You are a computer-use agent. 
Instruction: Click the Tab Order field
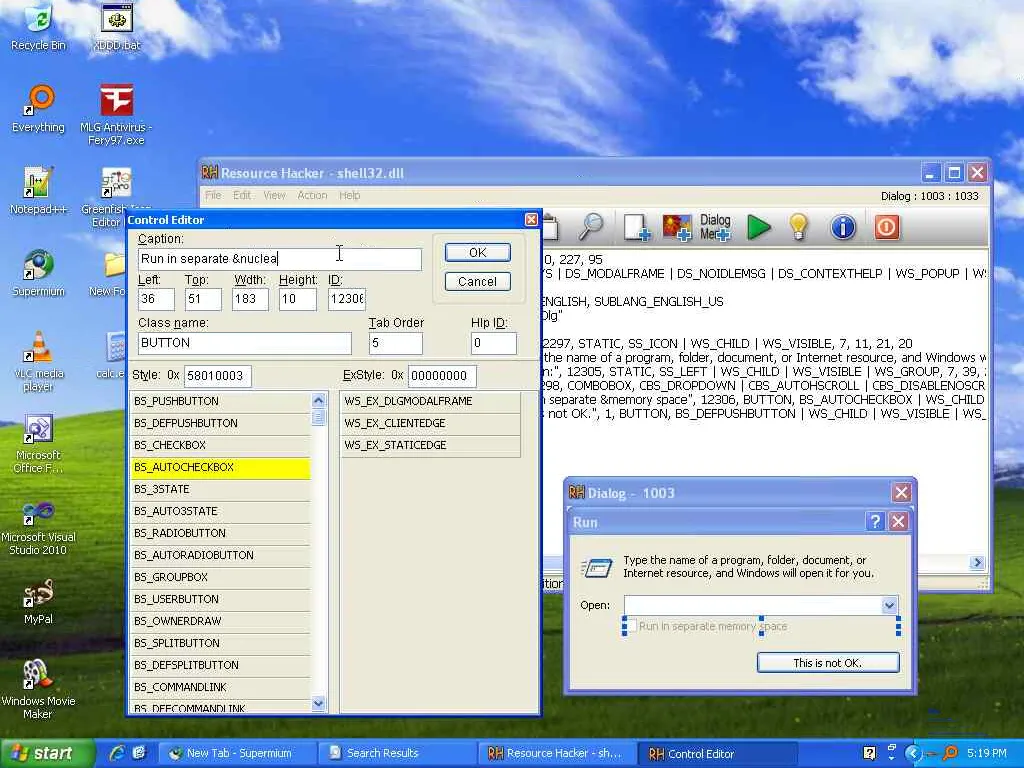396,344
